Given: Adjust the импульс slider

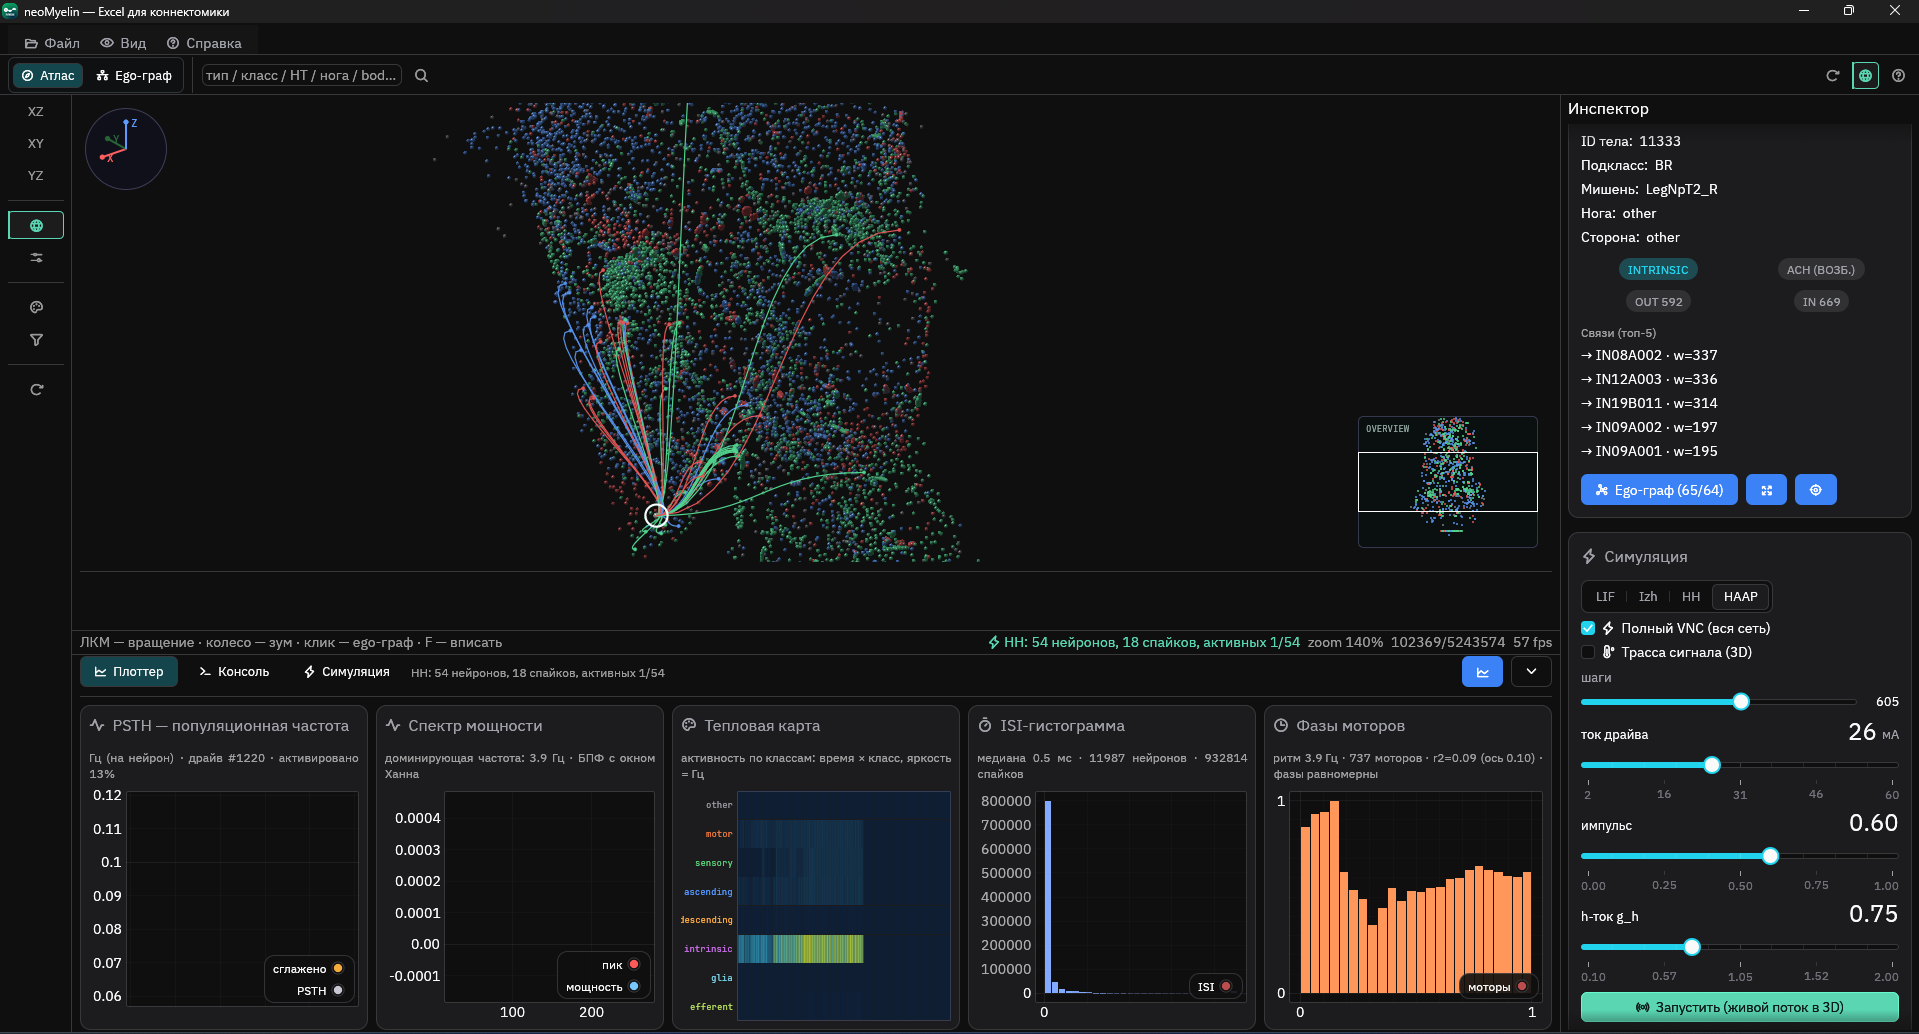Looking at the screenshot, I should [1770, 856].
